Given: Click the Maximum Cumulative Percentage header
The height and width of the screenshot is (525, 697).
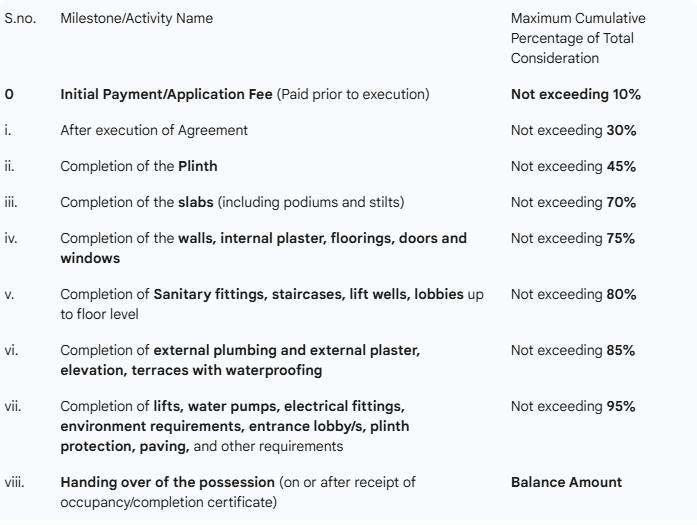Looking at the screenshot, I should click(x=578, y=38).
